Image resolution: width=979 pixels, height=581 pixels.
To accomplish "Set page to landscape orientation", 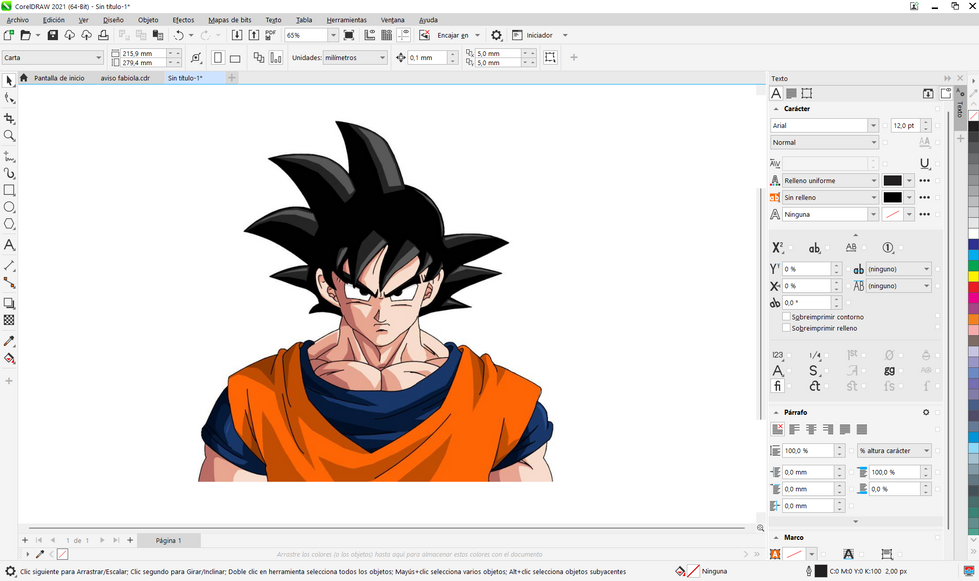I will (235, 57).
